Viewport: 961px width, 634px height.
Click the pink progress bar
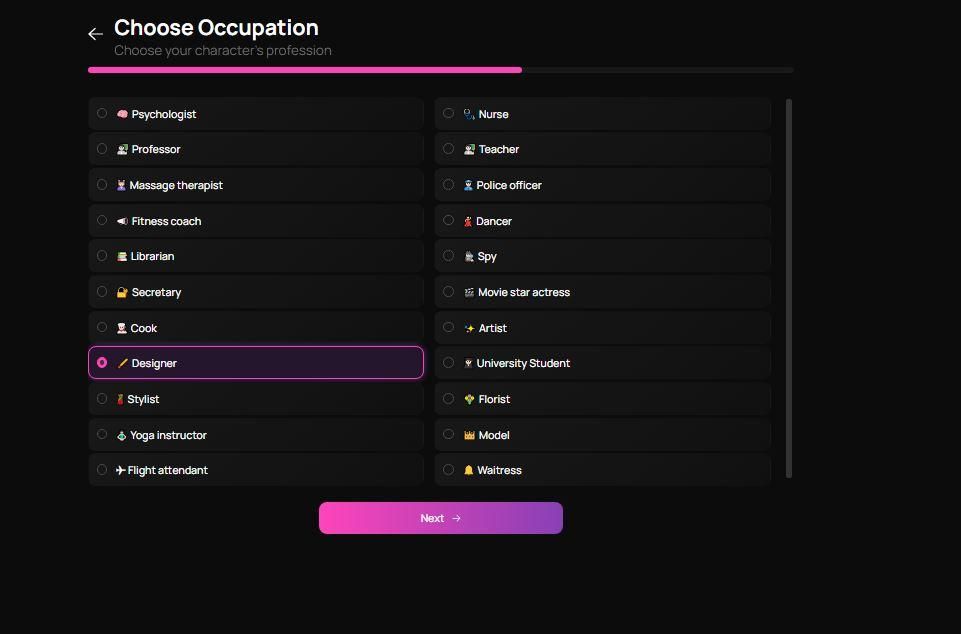[x=304, y=70]
